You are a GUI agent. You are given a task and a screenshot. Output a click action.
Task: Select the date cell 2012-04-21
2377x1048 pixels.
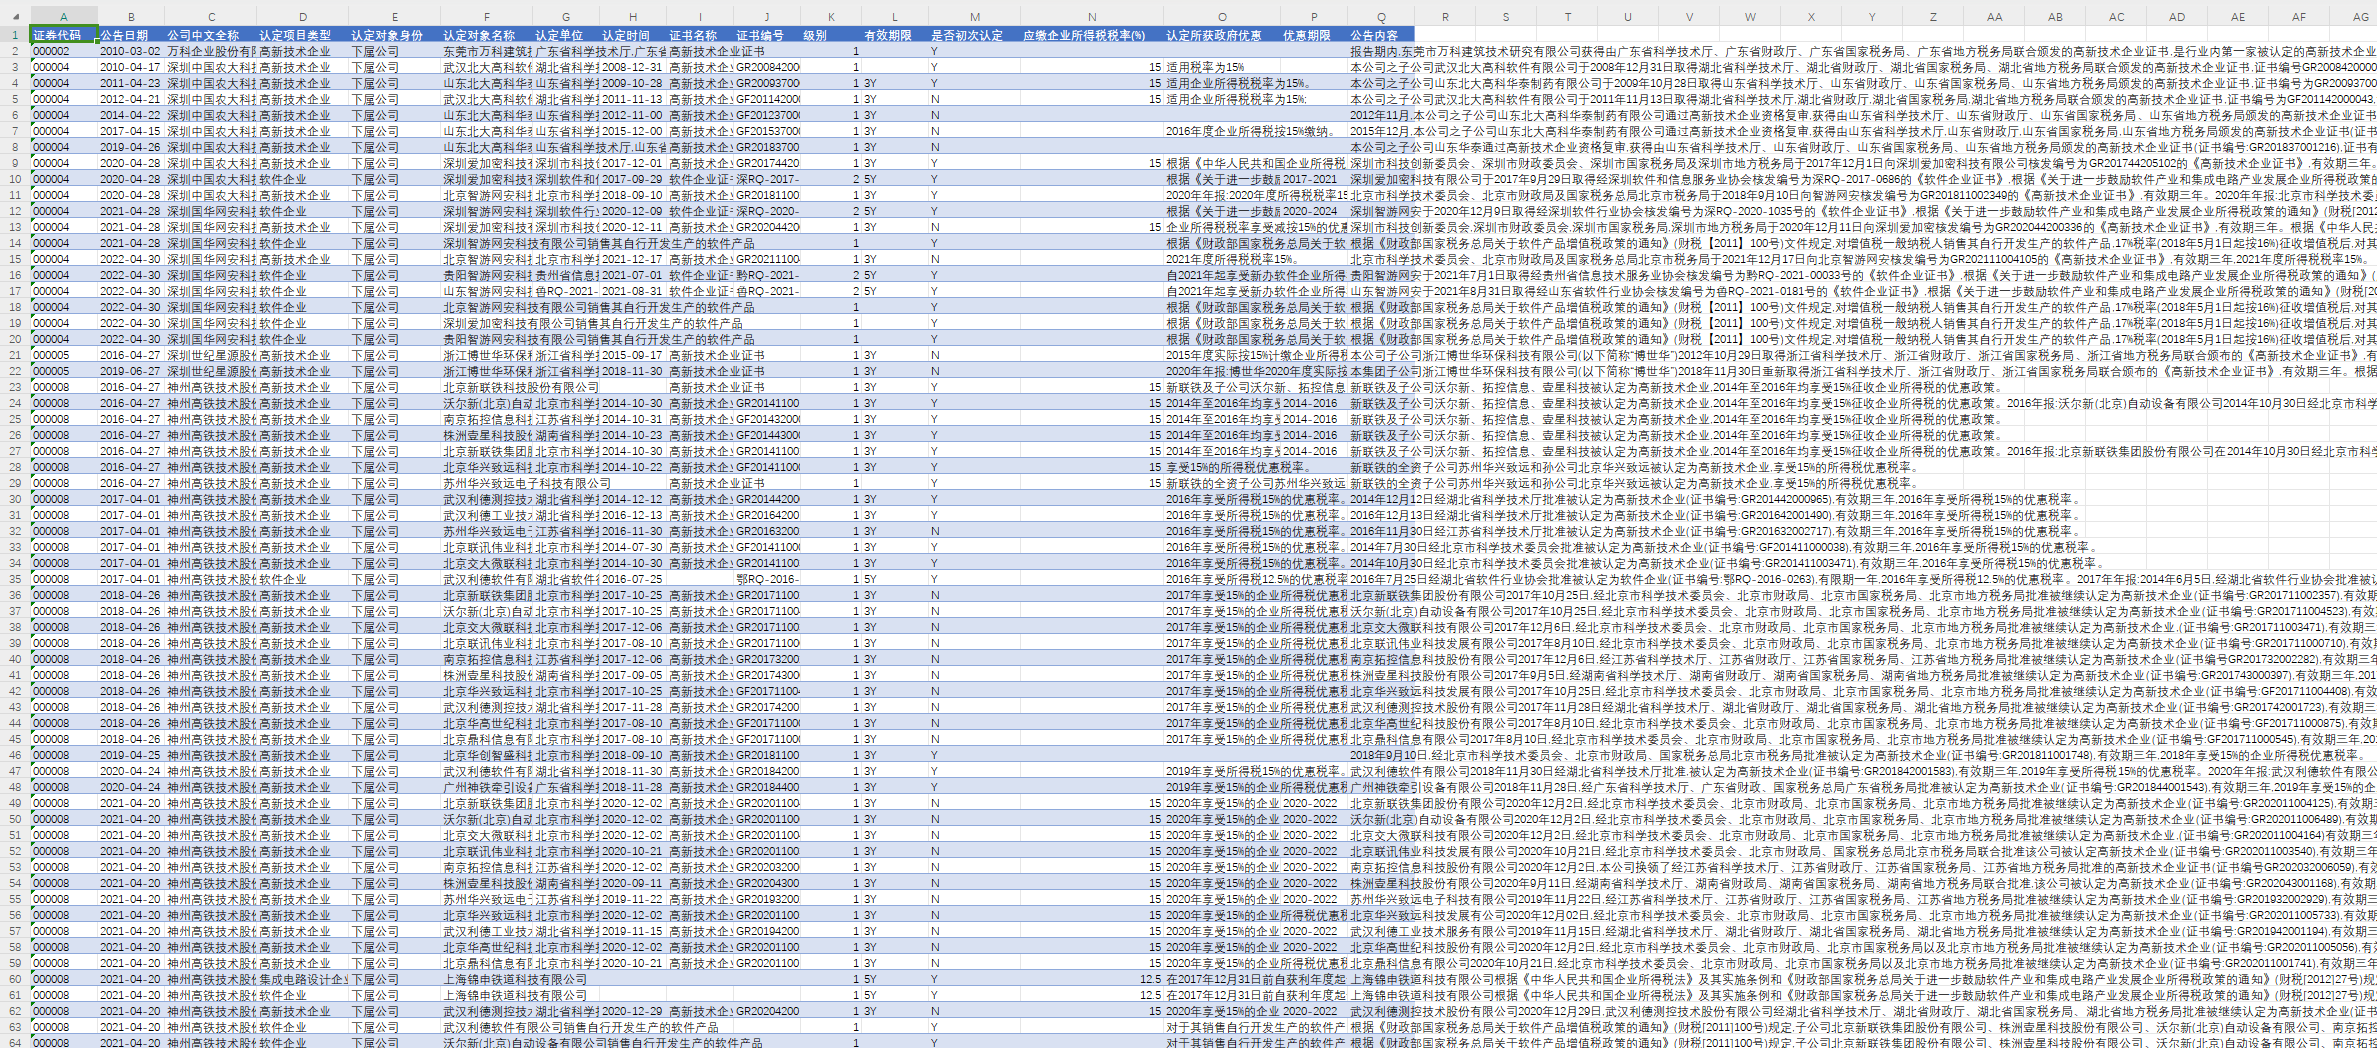(131, 99)
